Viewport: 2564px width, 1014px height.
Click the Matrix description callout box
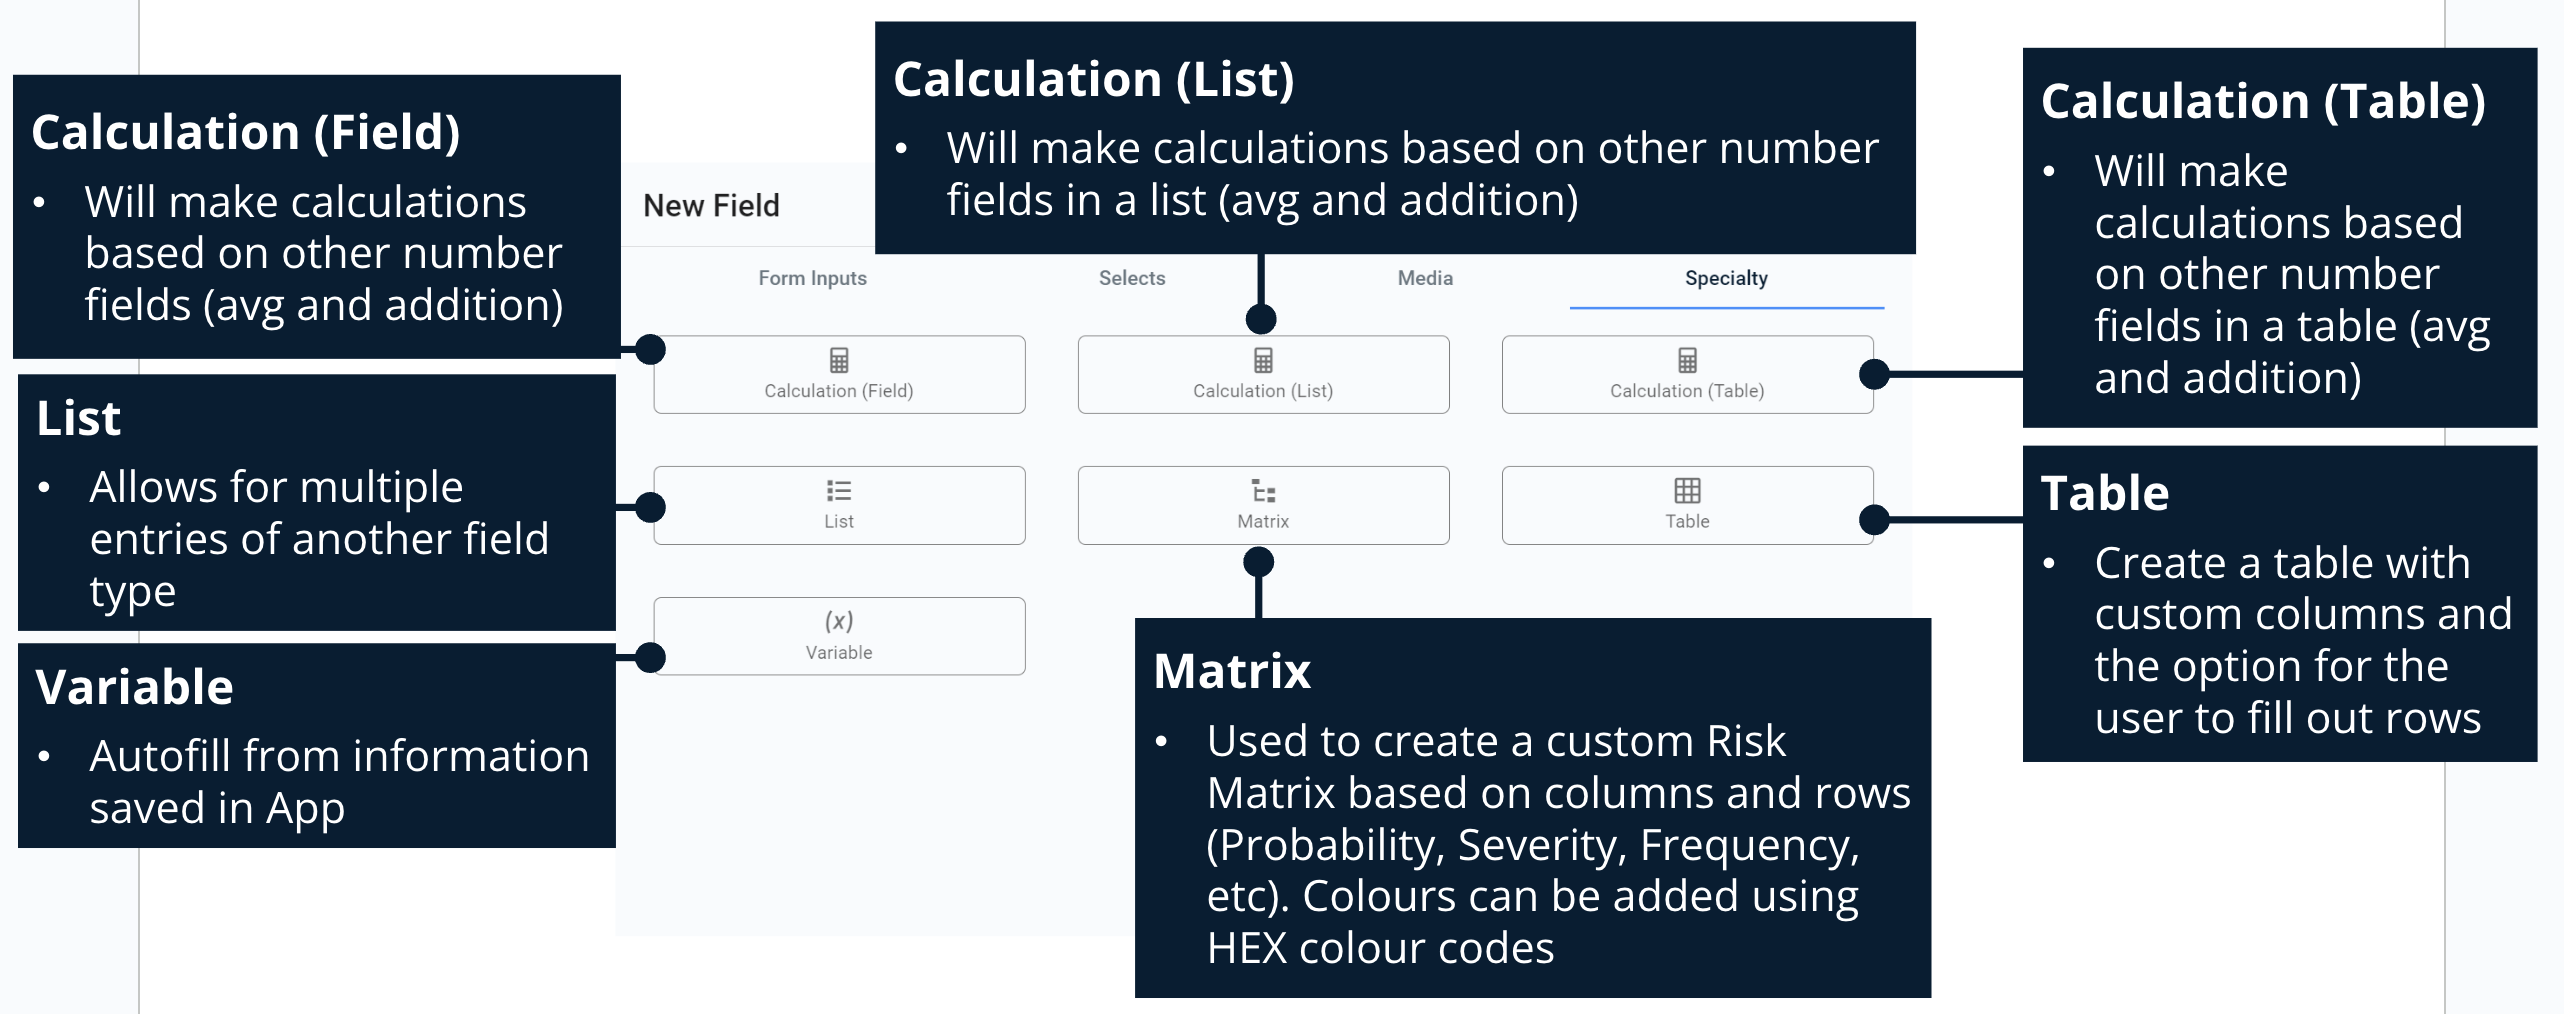point(1532,808)
